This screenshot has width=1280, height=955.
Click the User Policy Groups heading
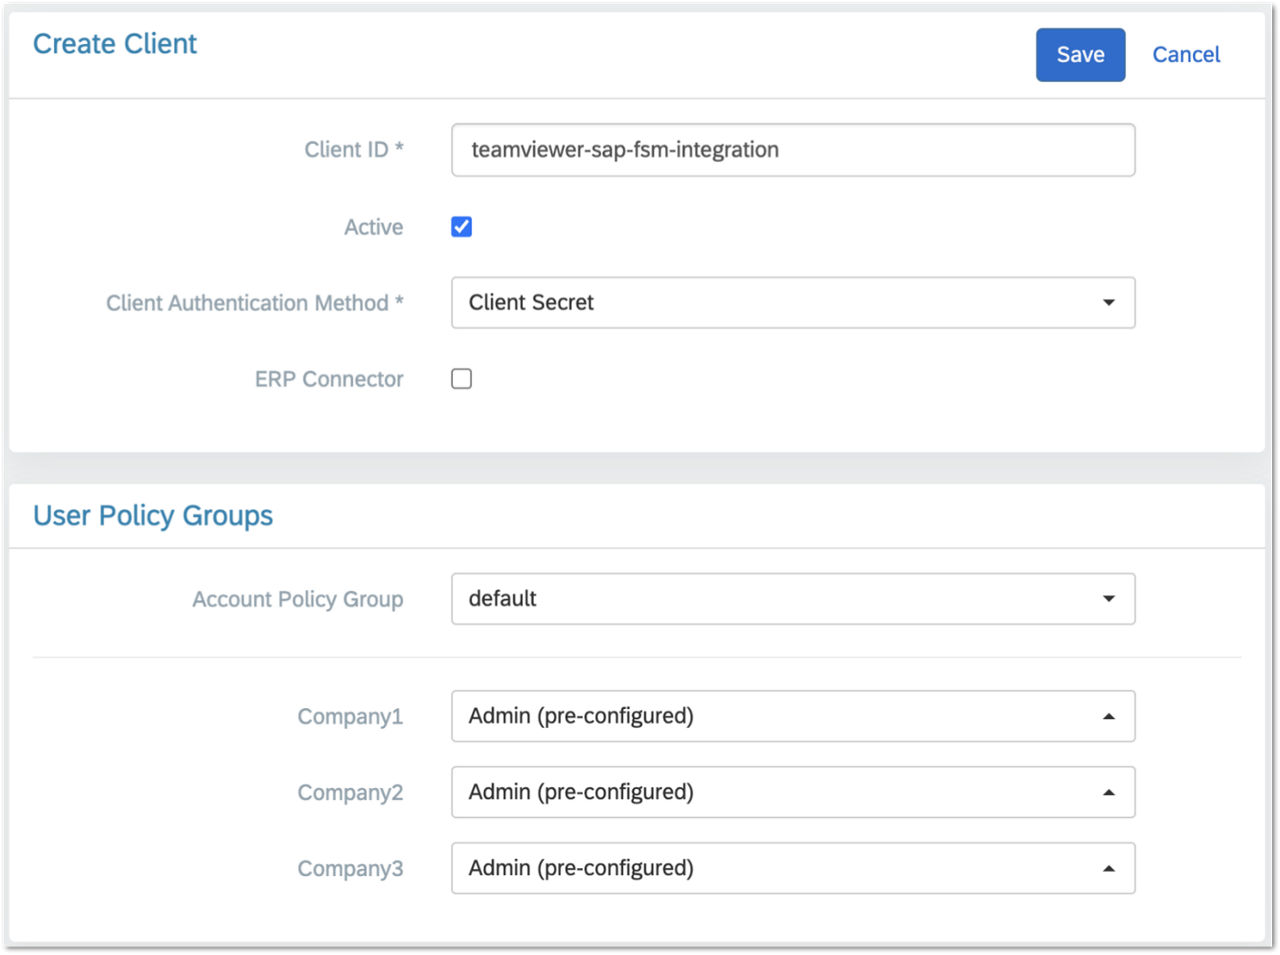(x=153, y=516)
